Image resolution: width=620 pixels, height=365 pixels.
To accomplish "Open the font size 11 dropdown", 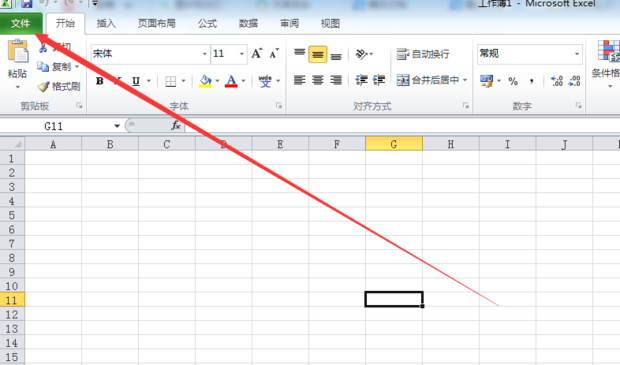I will point(242,54).
